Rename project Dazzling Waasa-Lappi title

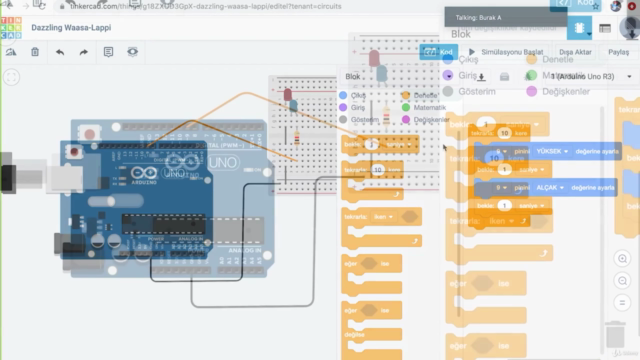(71, 28)
